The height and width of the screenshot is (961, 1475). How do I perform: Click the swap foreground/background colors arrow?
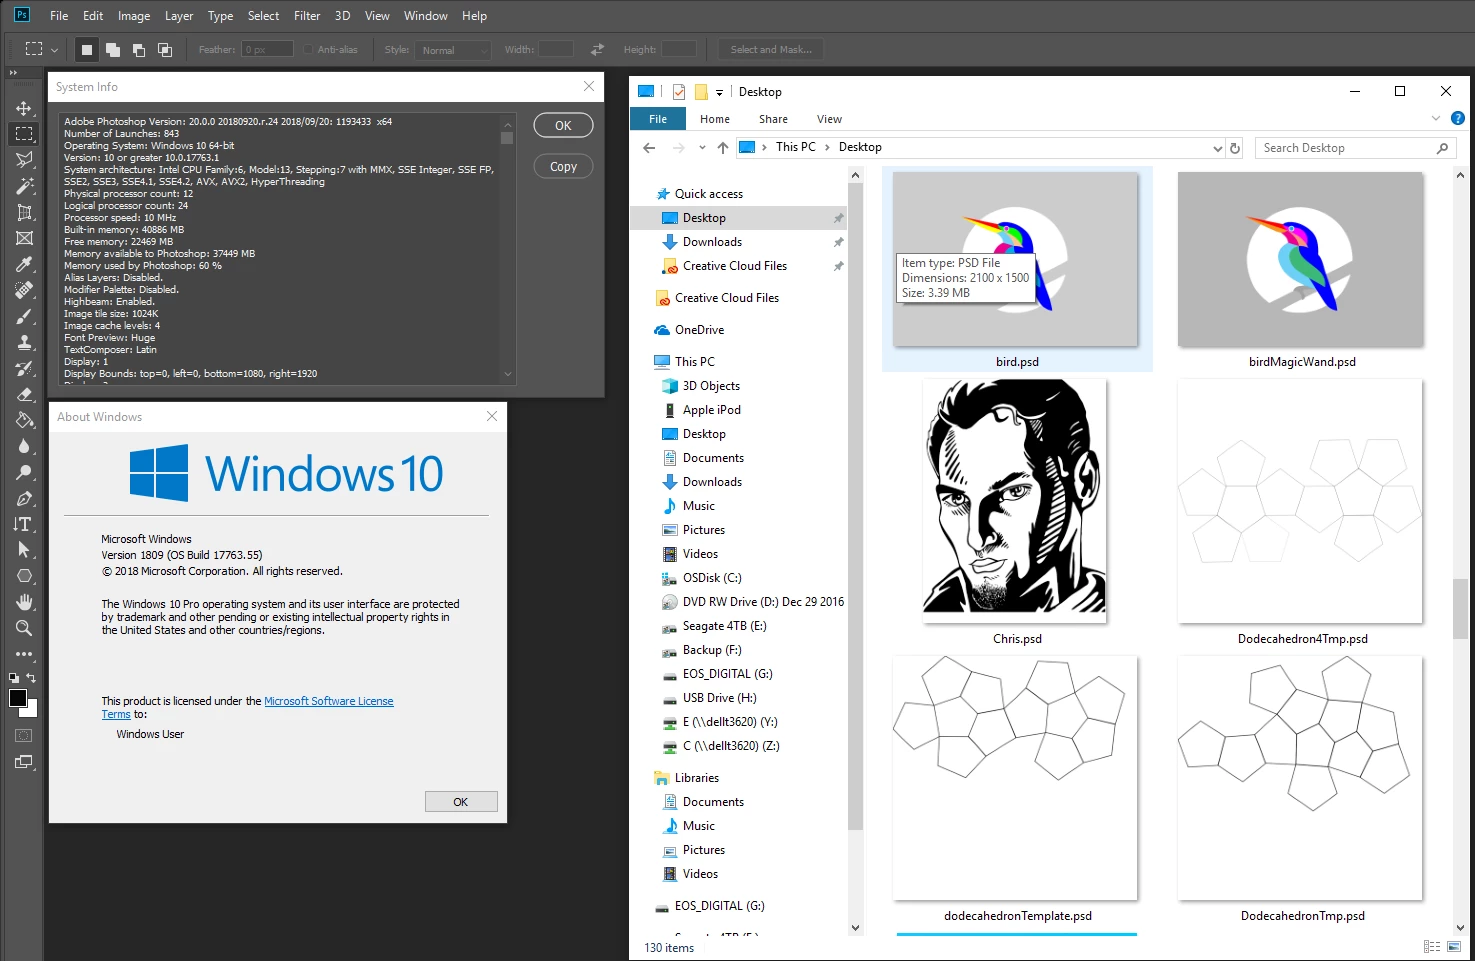tap(32, 678)
